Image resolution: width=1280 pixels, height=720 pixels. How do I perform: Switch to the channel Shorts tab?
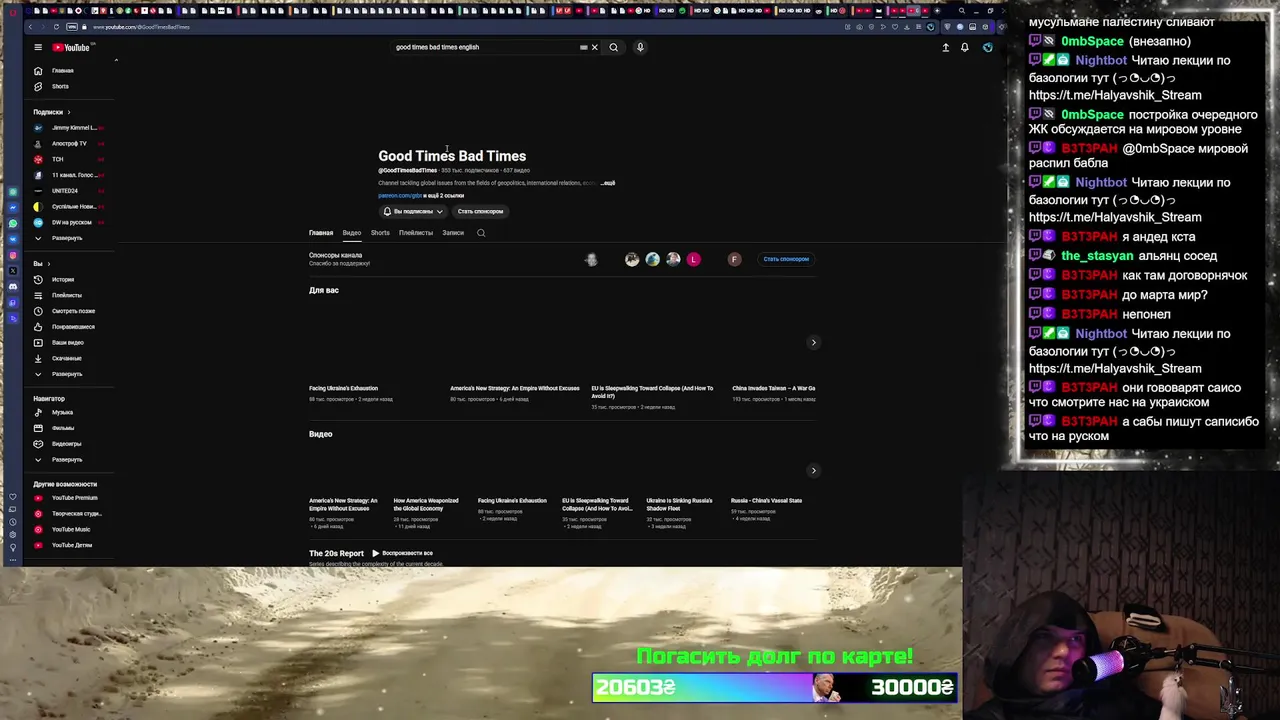tap(380, 233)
